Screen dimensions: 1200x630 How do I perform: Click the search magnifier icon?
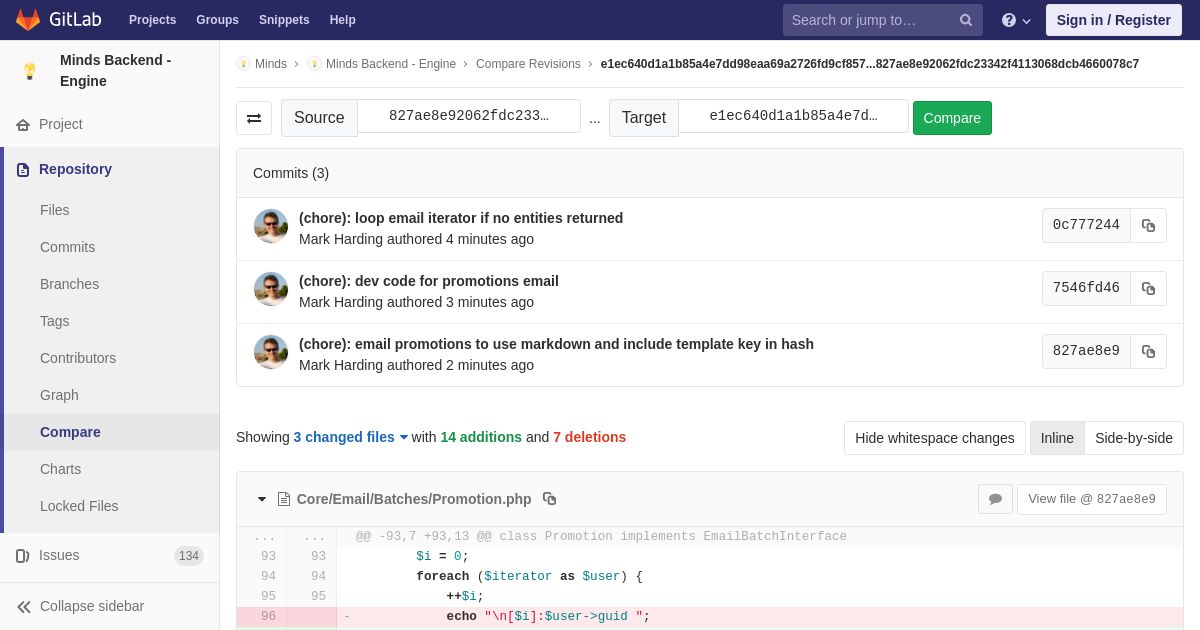point(966,20)
